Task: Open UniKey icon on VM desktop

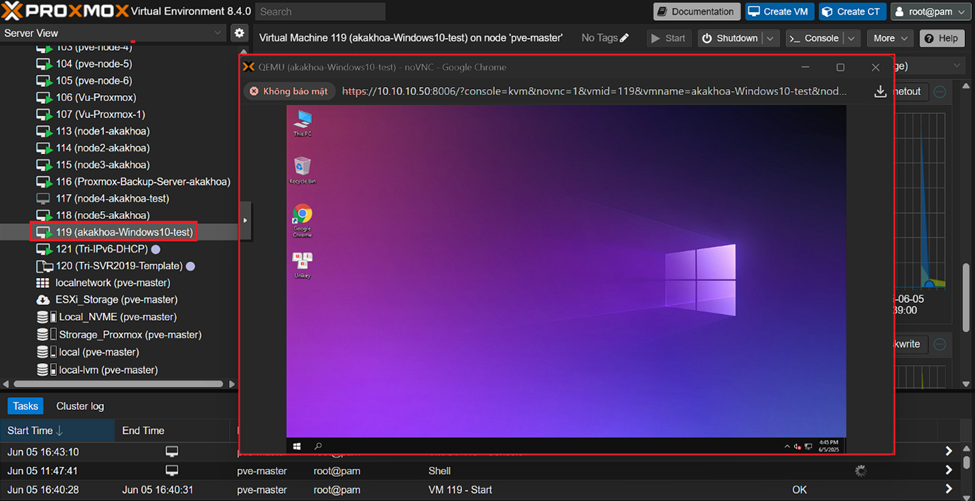Action: click(x=302, y=262)
